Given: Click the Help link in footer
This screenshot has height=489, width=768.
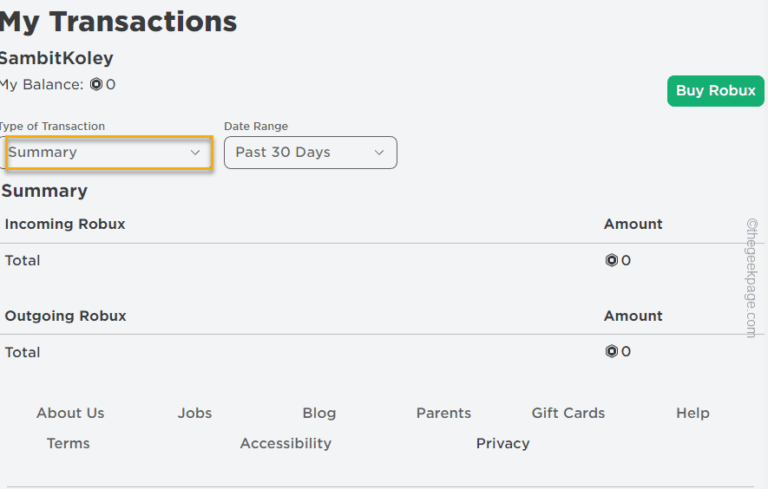Looking at the screenshot, I should coord(692,413).
